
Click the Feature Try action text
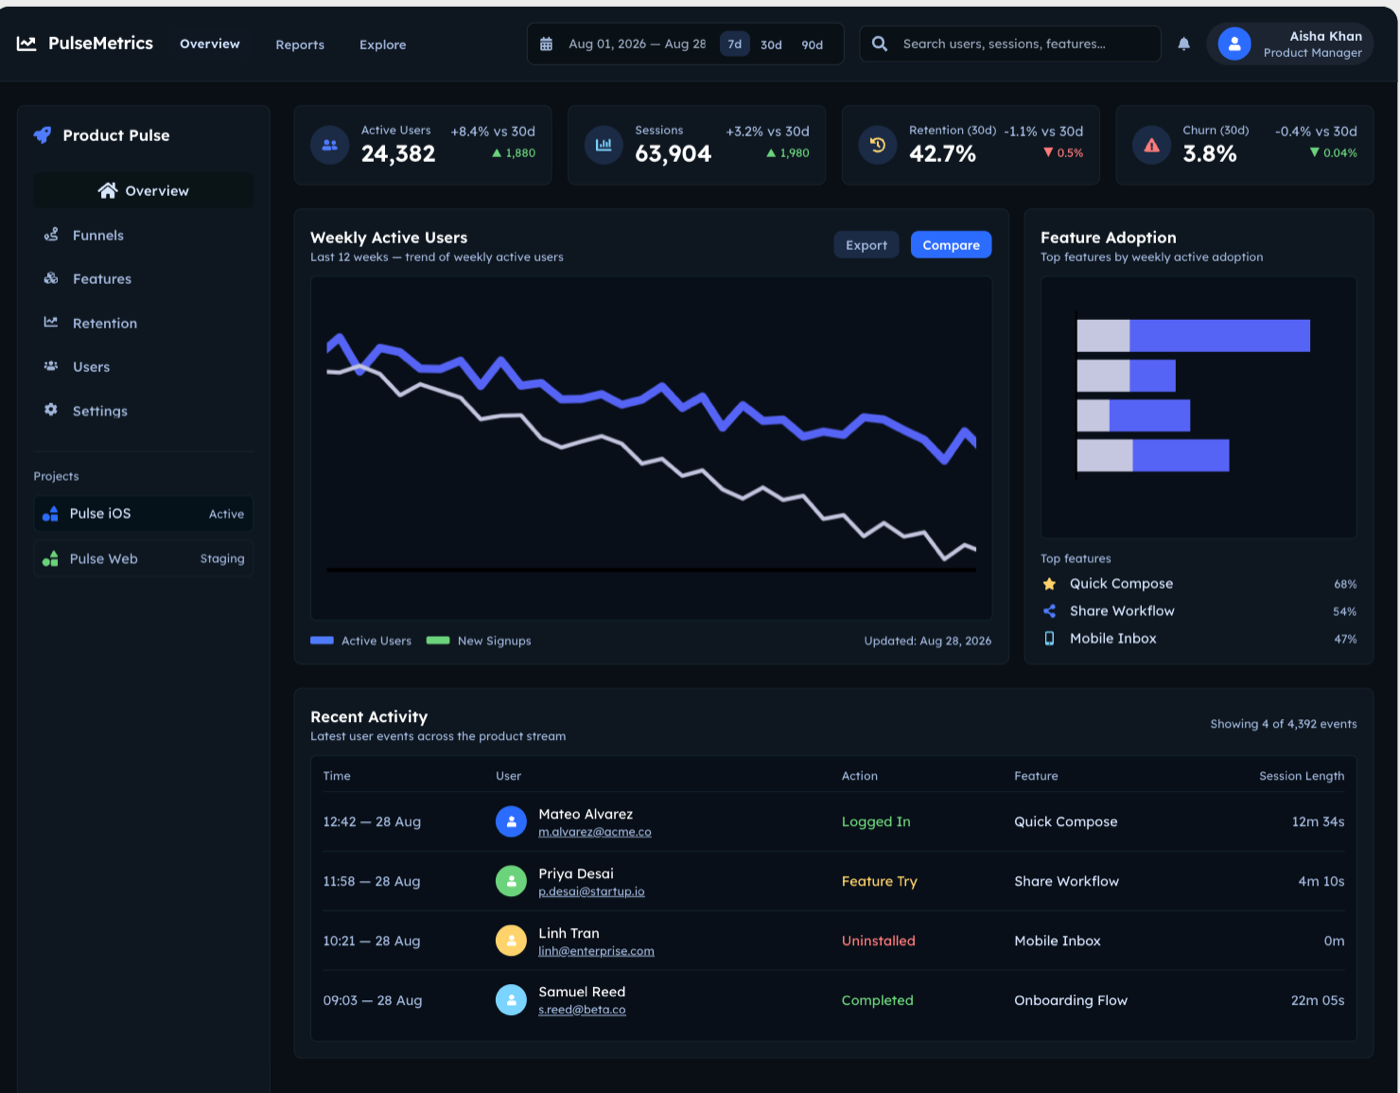[x=879, y=881]
